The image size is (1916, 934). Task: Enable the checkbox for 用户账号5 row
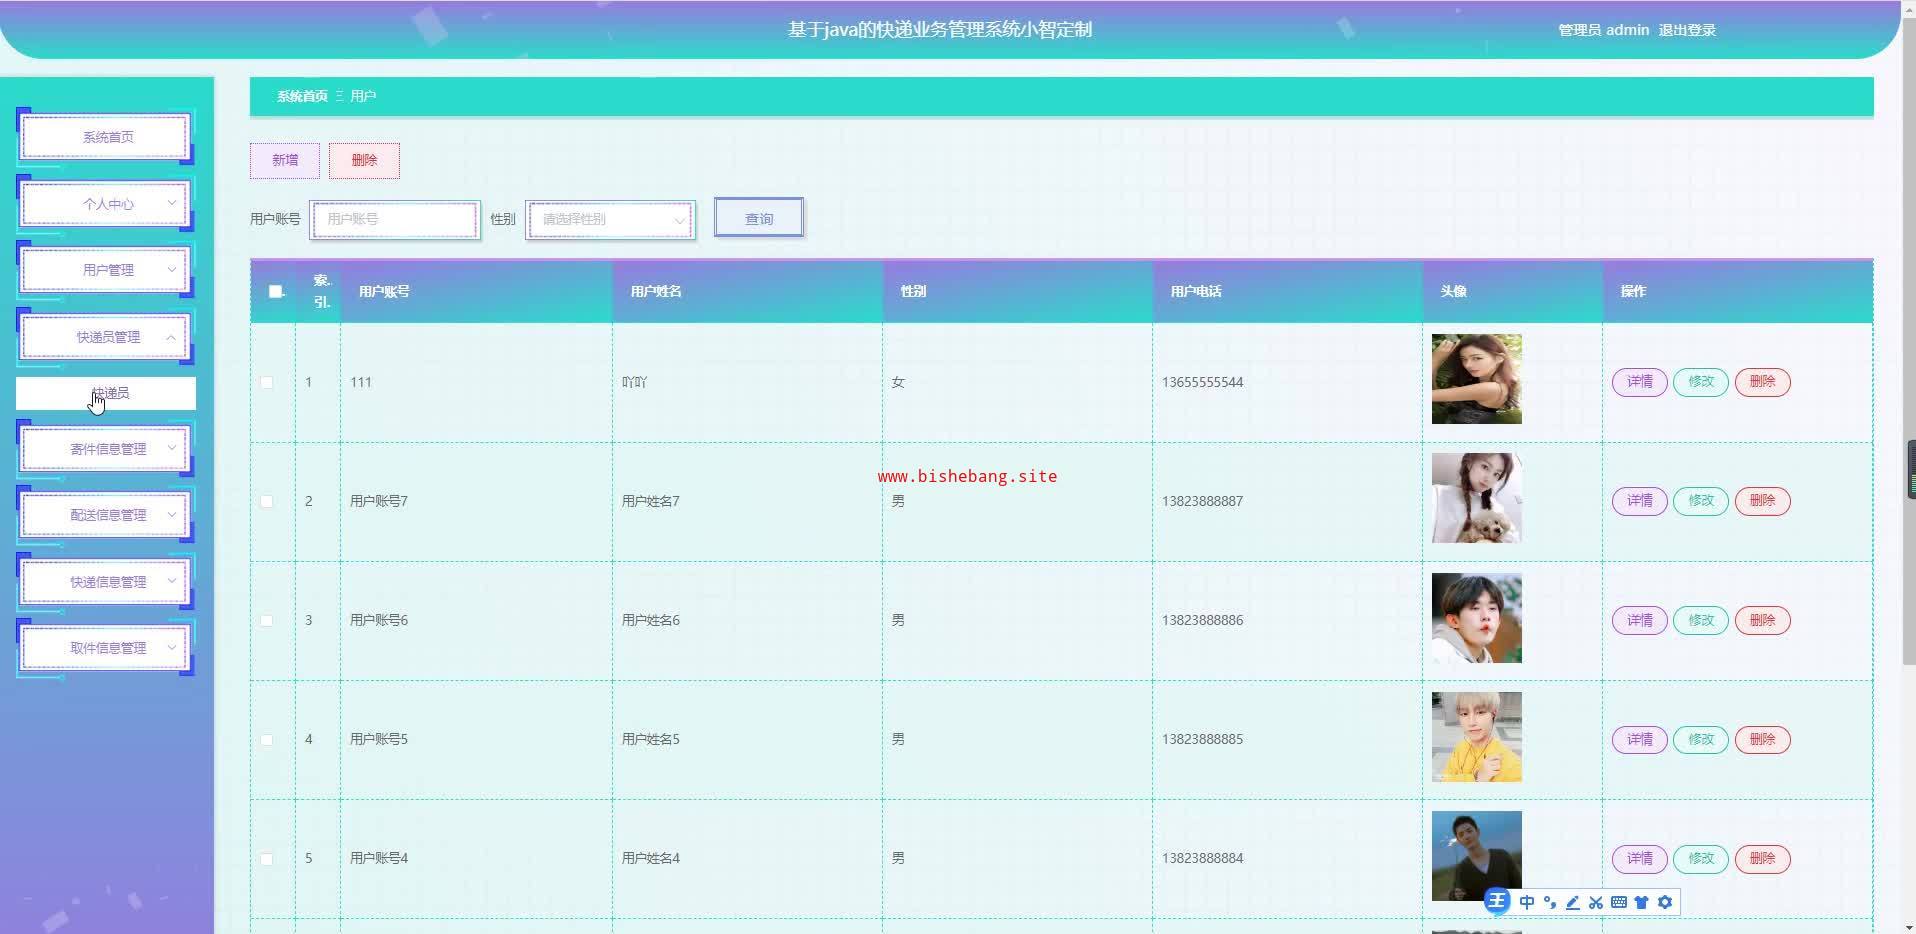pos(267,739)
